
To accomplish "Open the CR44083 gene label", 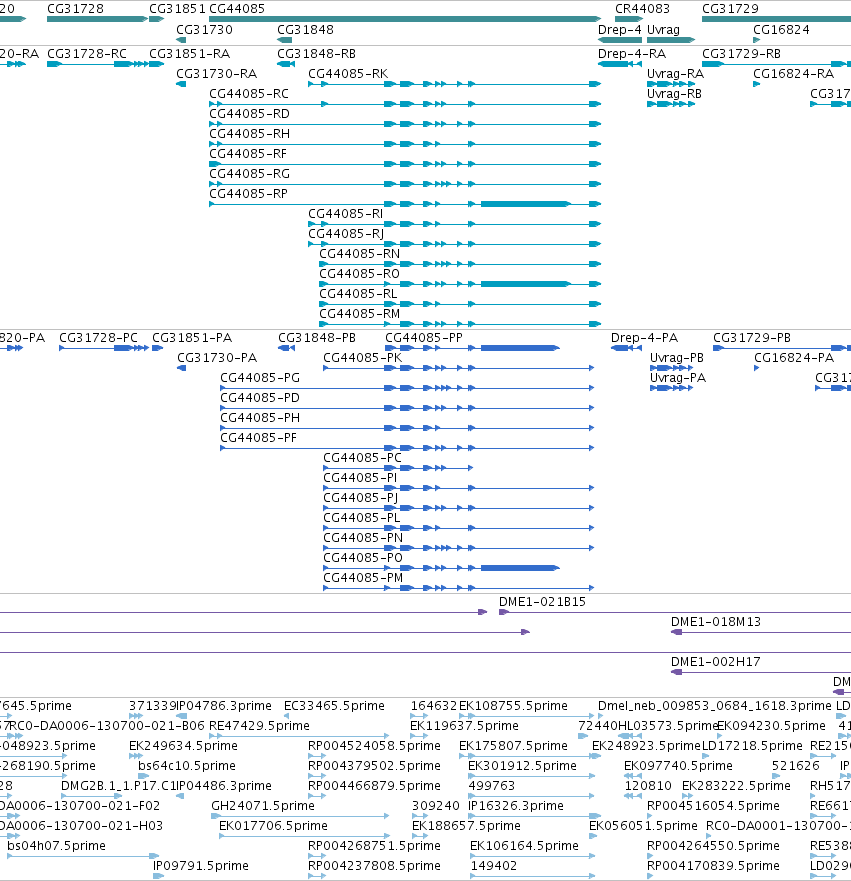I will coord(643,9).
